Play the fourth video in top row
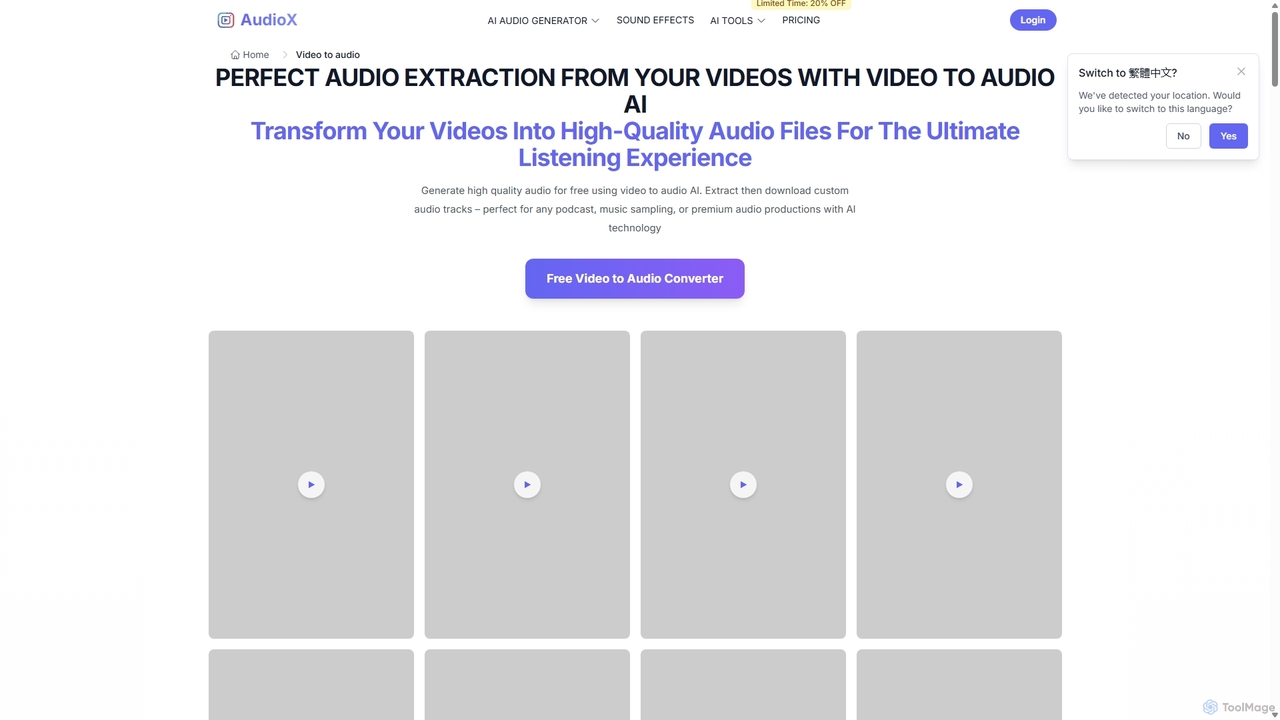 coord(959,485)
